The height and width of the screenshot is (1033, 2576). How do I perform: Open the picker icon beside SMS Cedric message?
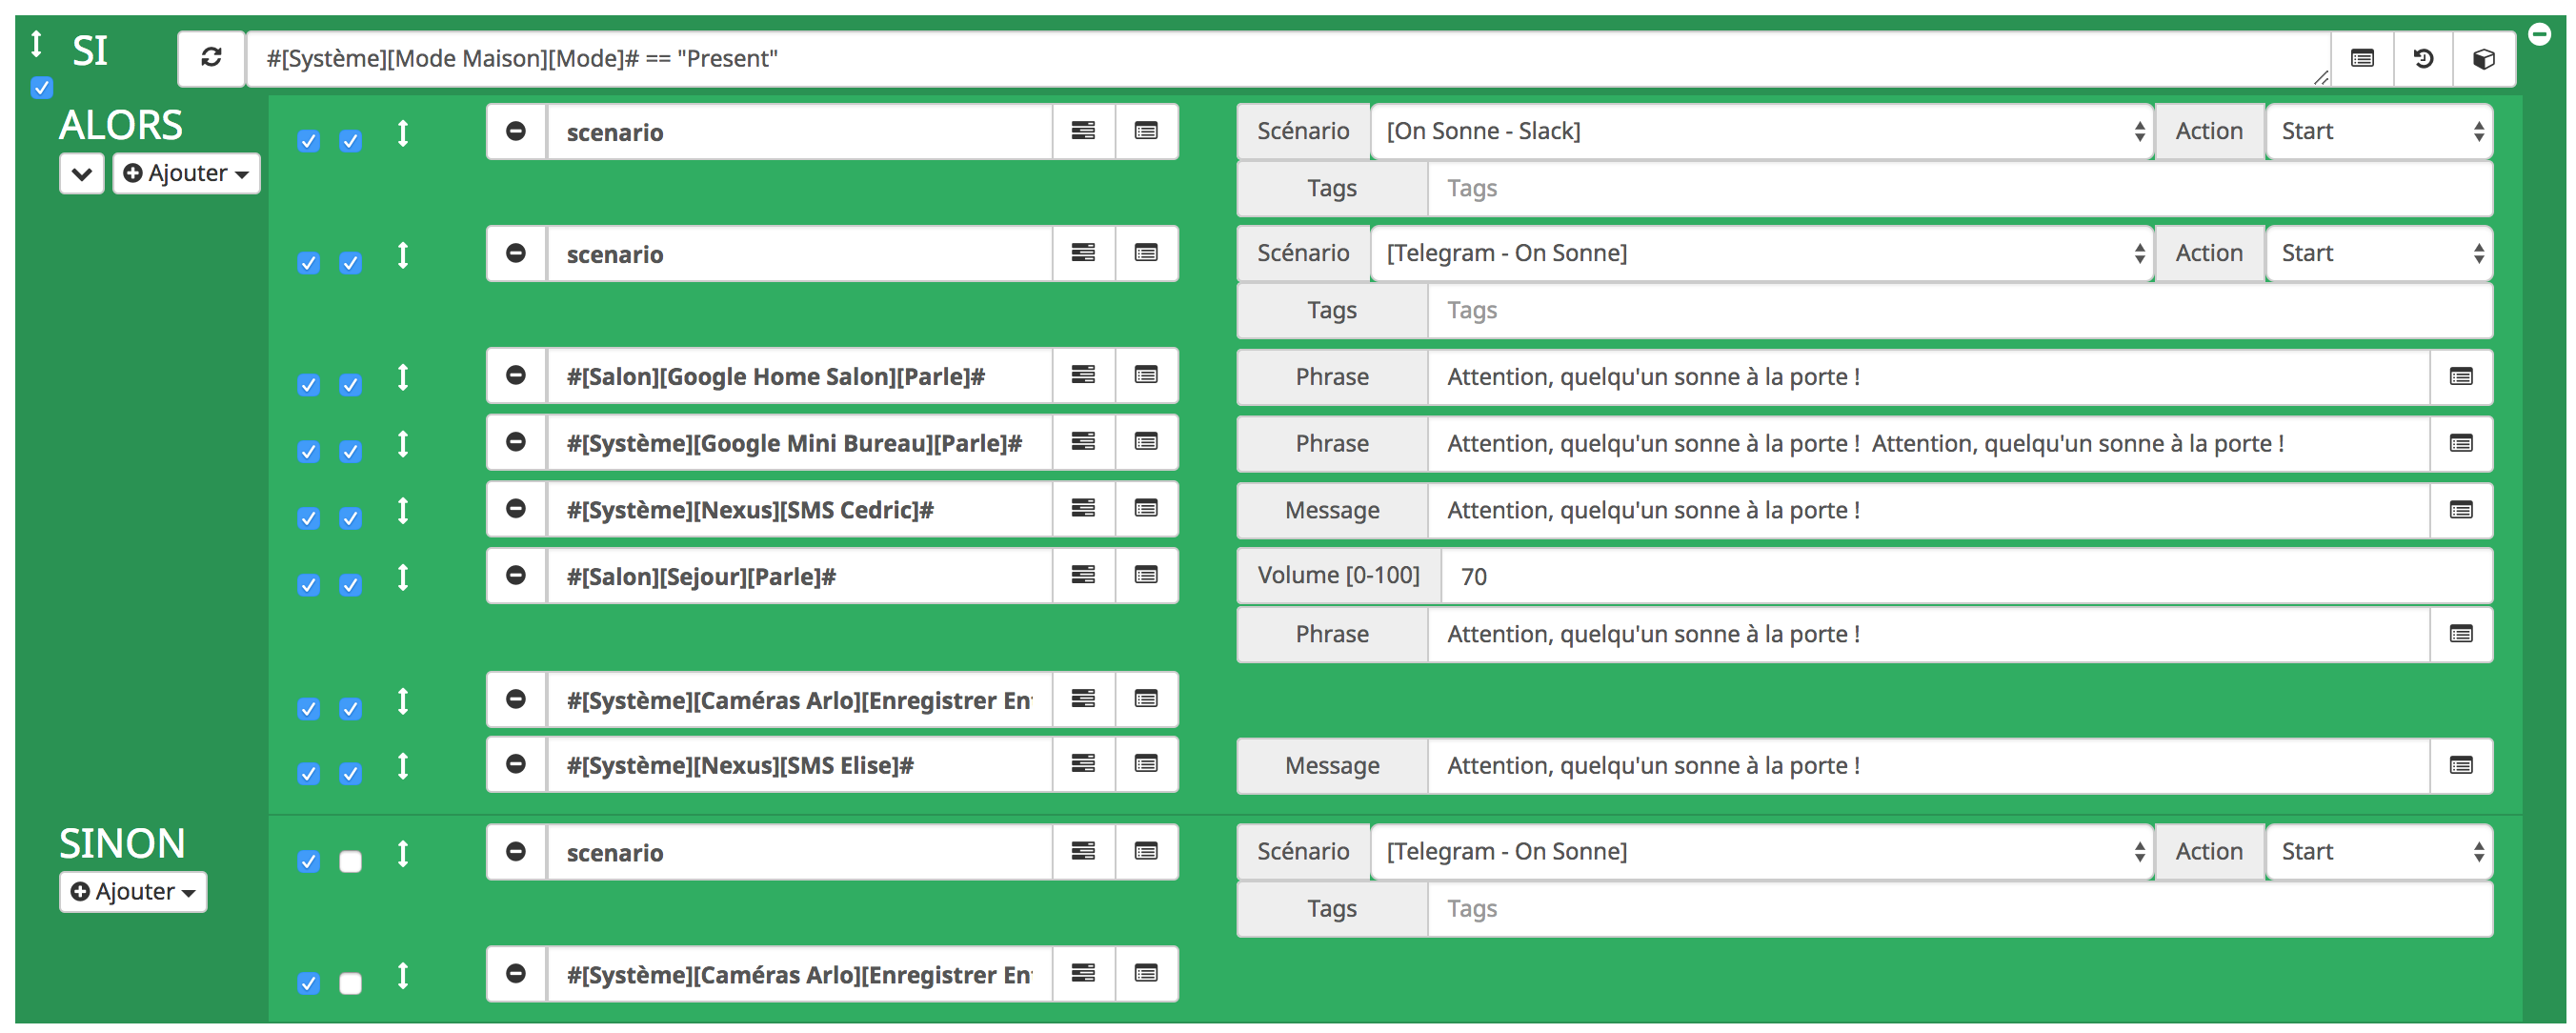click(x=2461, y=510)
